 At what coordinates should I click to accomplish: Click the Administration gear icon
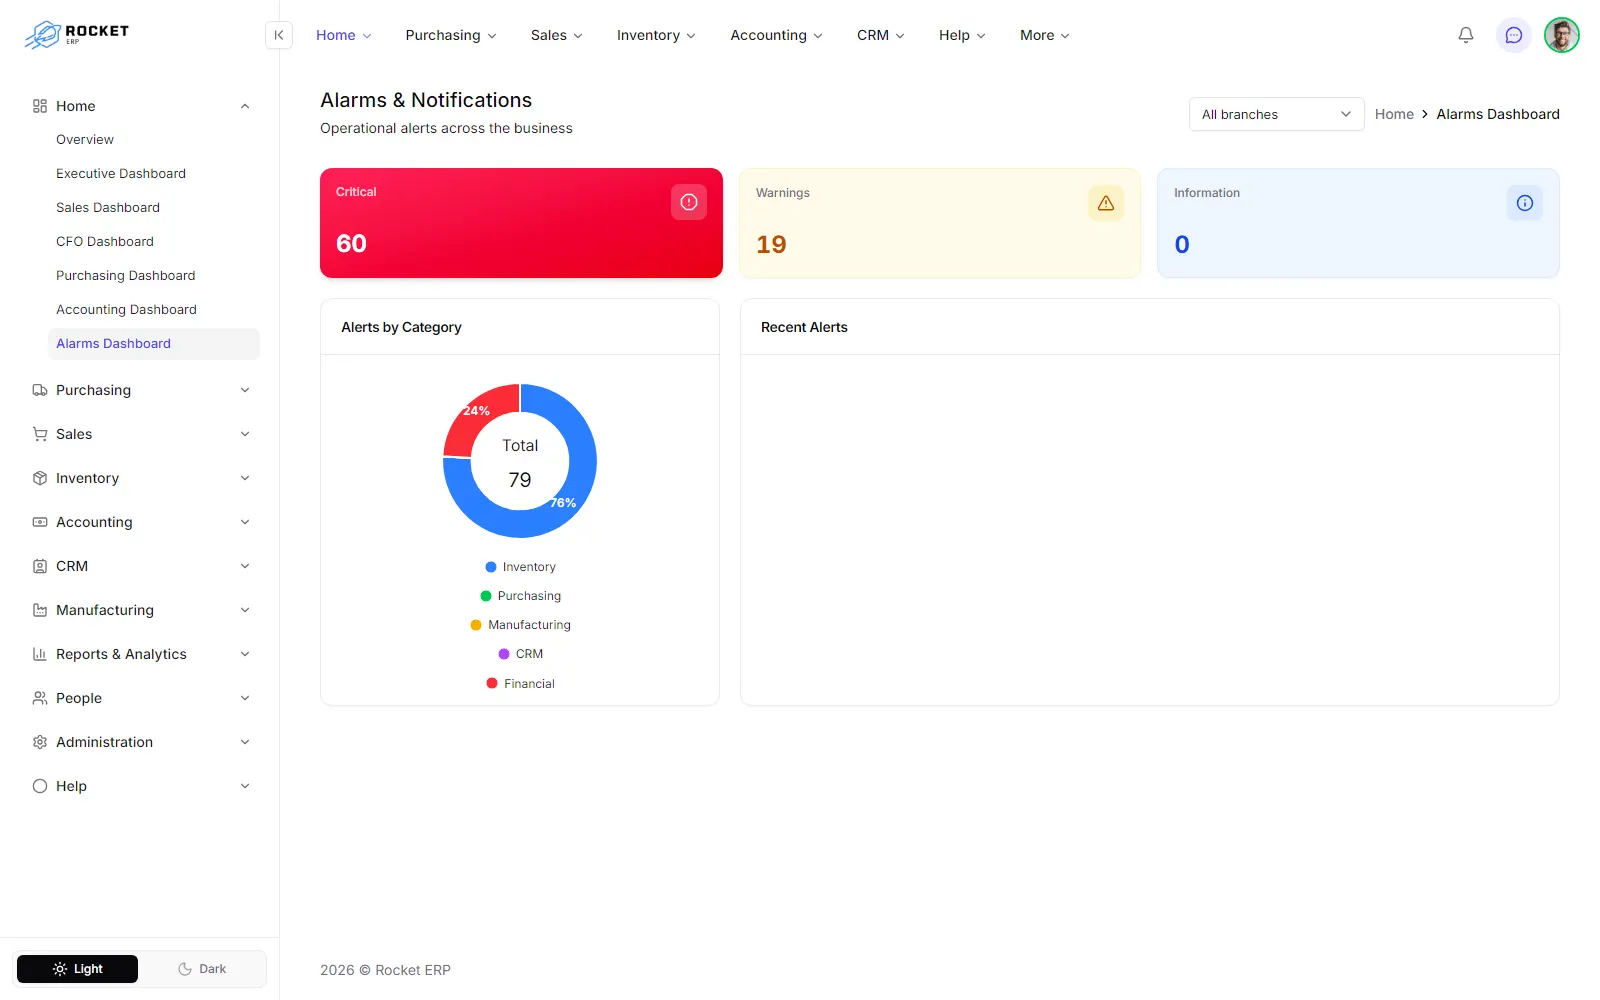coord(40,742)
